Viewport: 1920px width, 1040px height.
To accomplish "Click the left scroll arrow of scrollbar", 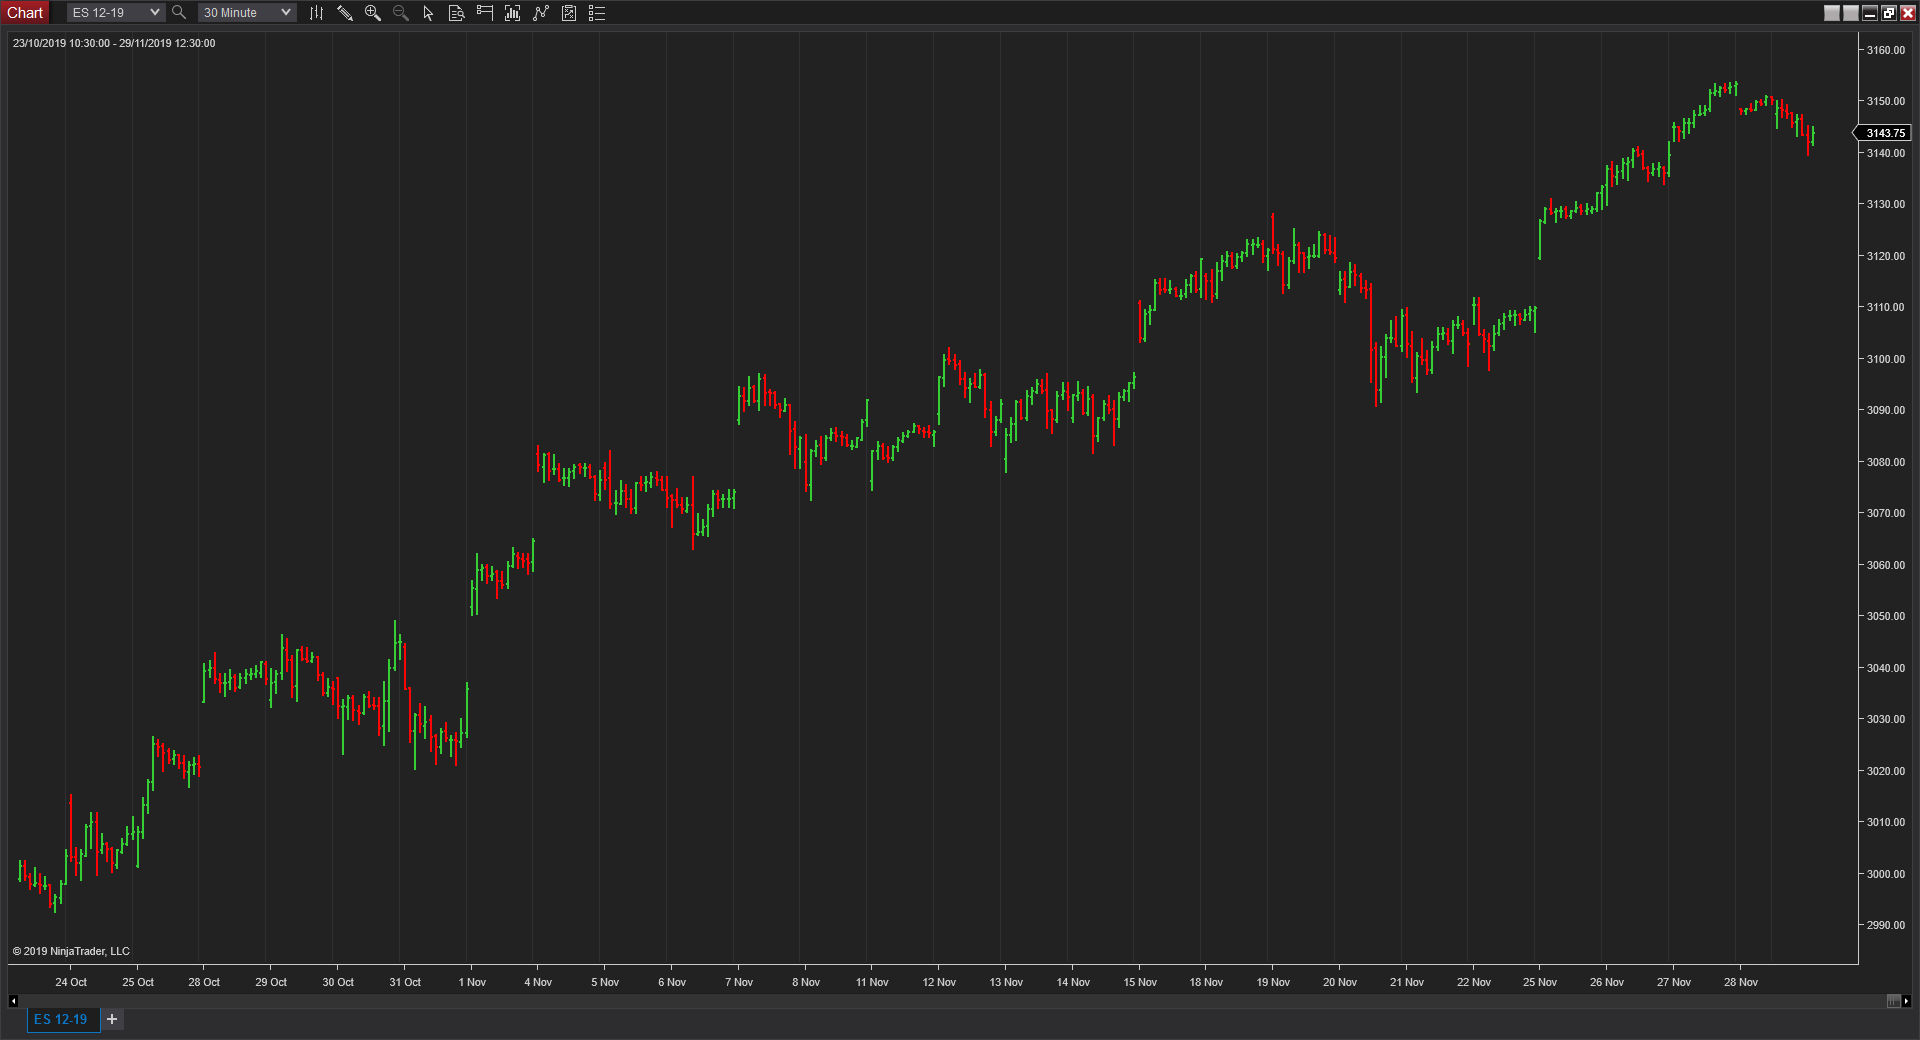I will tap(13, 1001).
